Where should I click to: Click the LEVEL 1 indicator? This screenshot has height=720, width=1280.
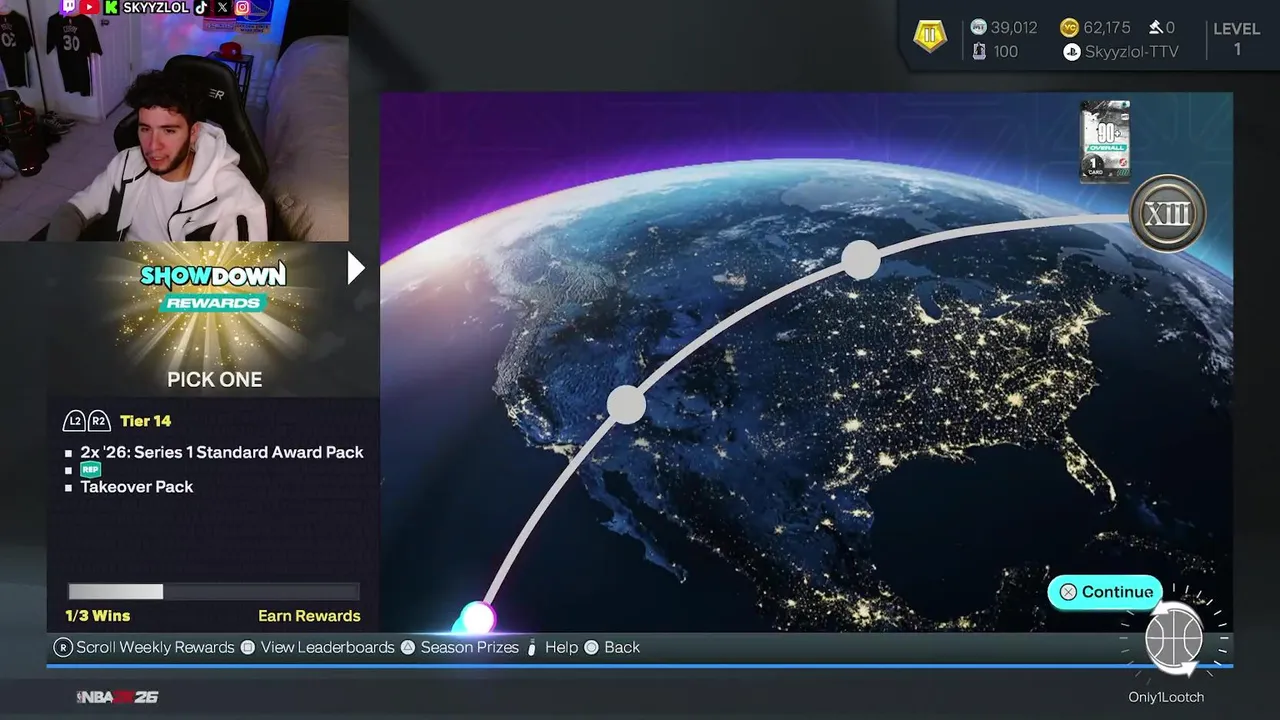[x=1237, y=39]
